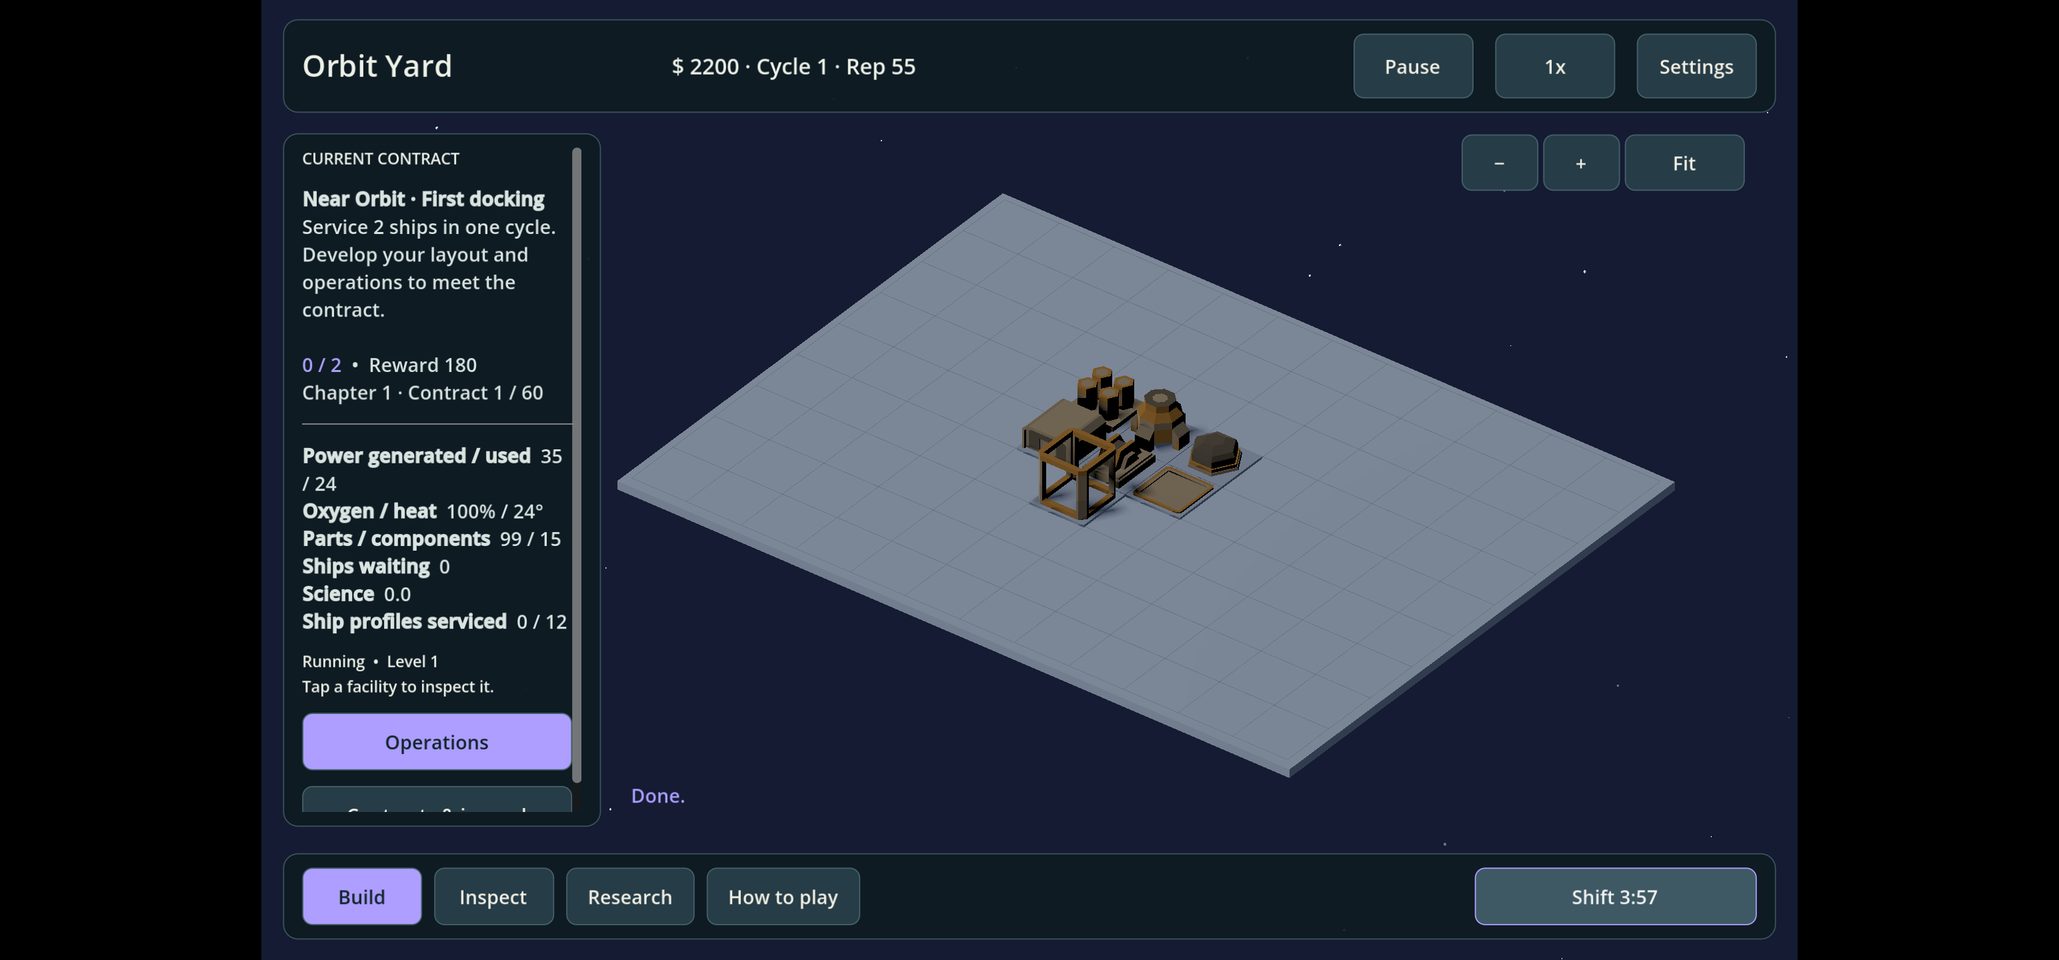Select the round domed reactor facility

click(1161, 417)
